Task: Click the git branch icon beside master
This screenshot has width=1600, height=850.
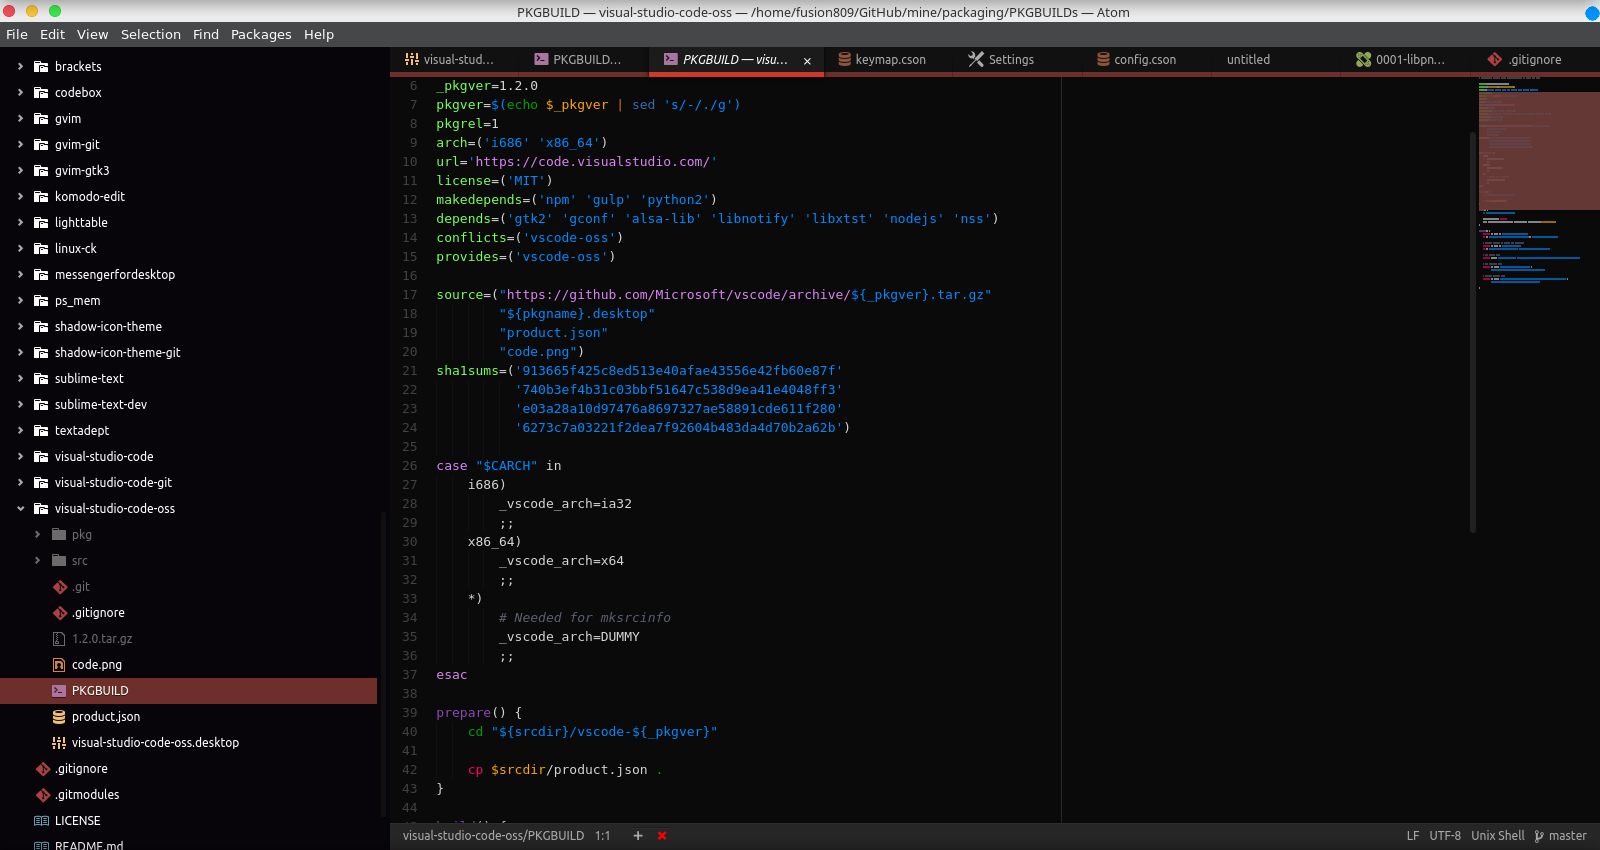Action: coord(1539,836)
